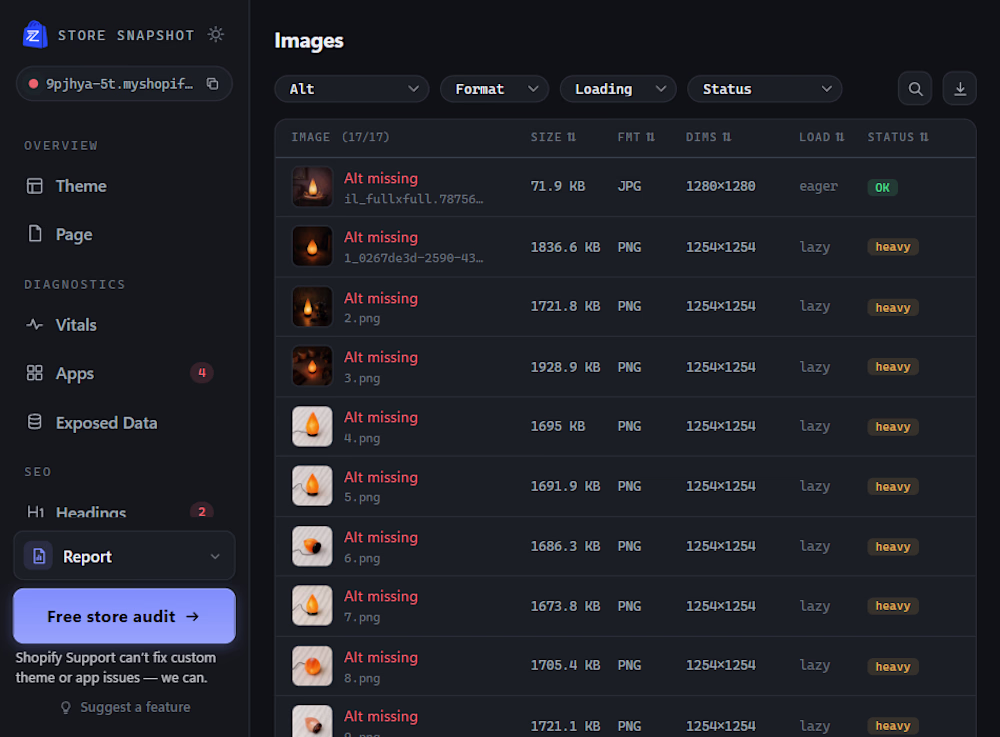Open thumbnail of il_fullxfull.78756… image
Image resolution: width=1000 pixels, height=737 pixels.
coord(312,186)
